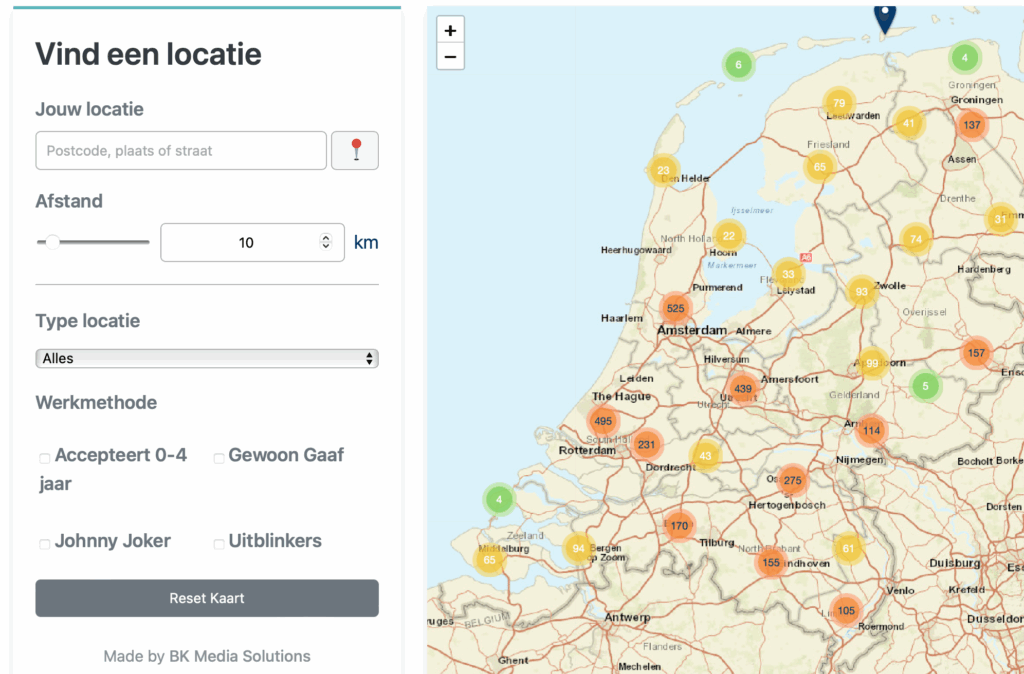Focus the postcode location input field
1024x674 pixels.
coord(181,151)
